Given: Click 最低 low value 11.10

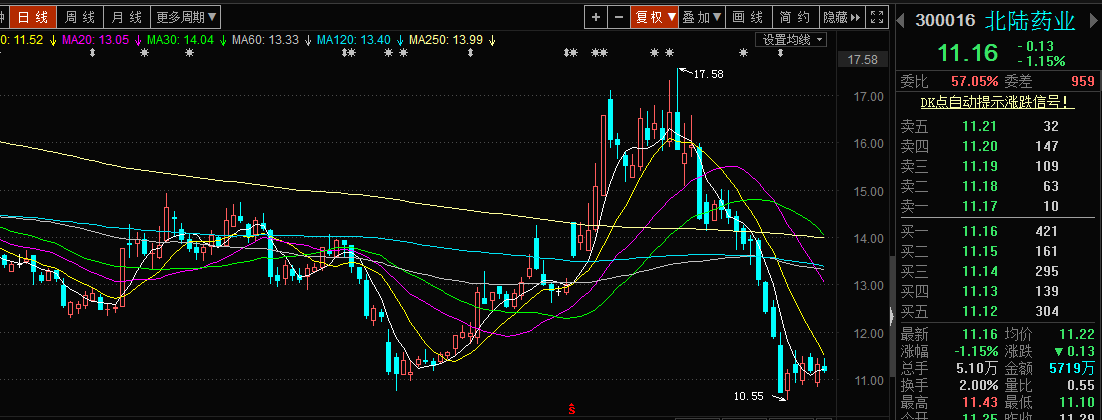Looking at the screenshot, I should click(x=1077, y=402).
